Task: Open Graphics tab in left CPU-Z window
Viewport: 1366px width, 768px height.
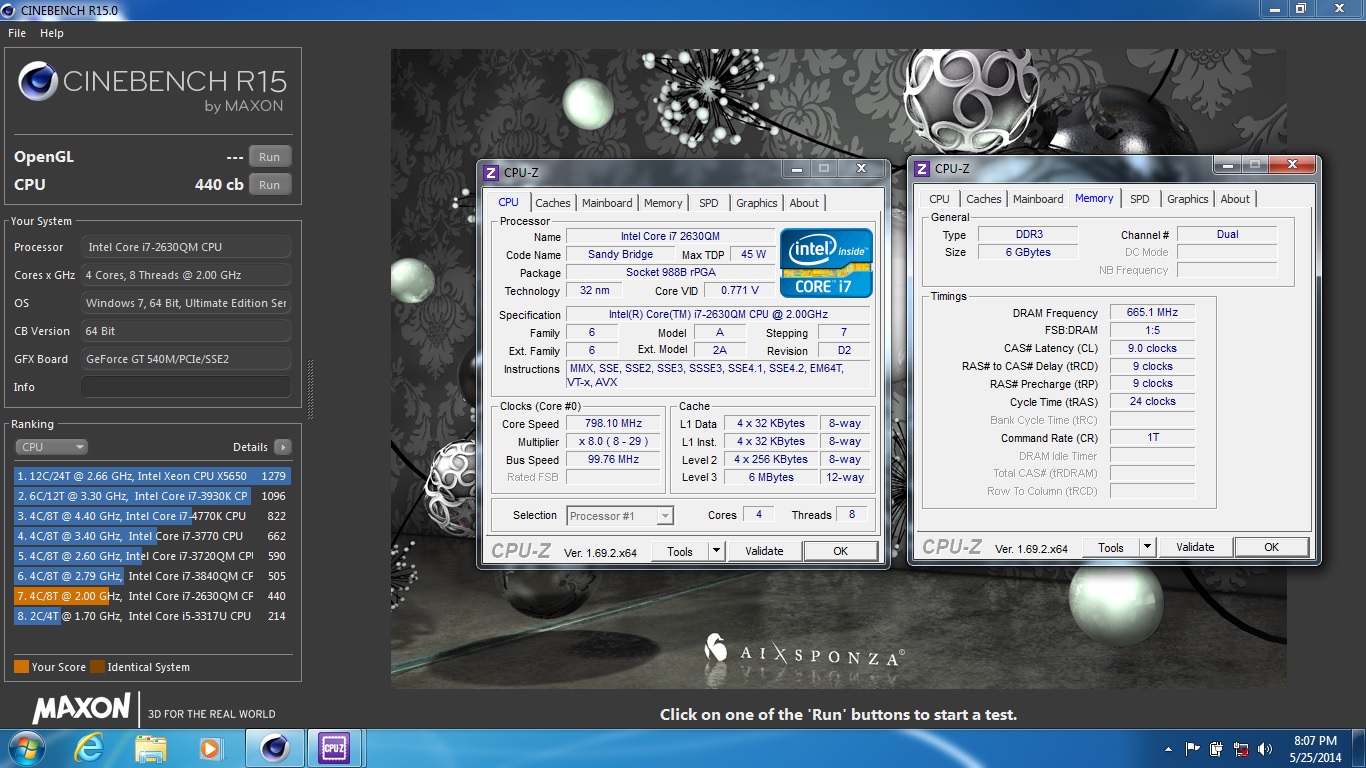Action: pos(757,203)
